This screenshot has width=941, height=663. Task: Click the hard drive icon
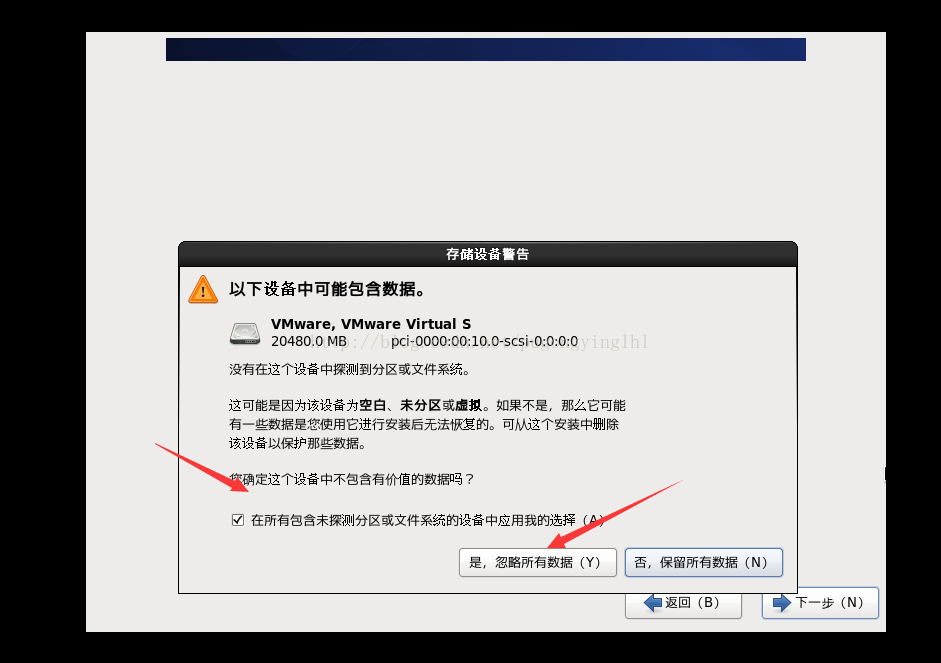point(245,333)
